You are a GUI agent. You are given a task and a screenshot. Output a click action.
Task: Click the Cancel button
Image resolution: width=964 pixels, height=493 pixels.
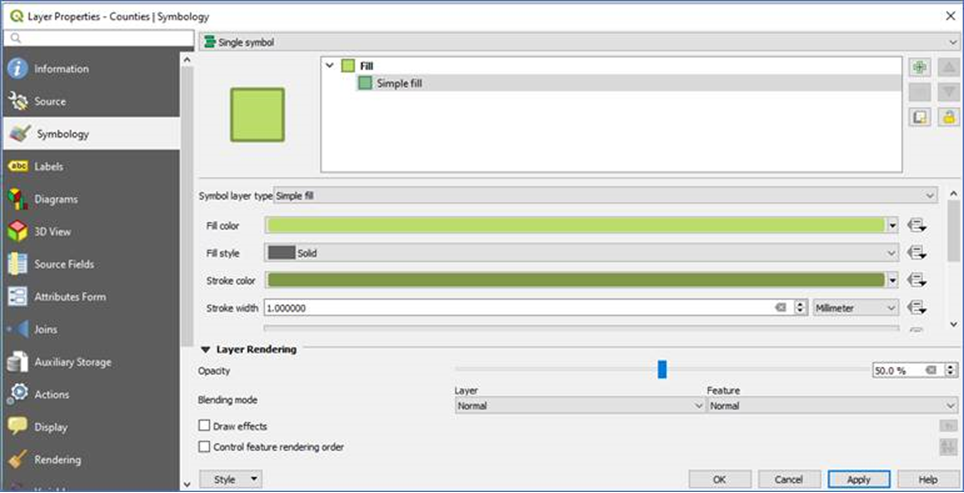pyautogui.click(x=789, y=479)
